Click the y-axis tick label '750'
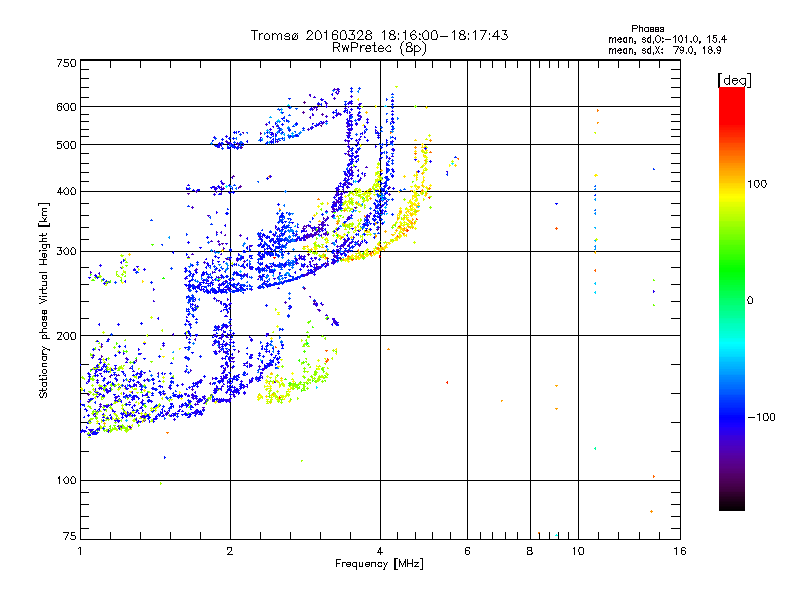Image resolution: width=800 pixels, height=600 pixels. point(67,63)
